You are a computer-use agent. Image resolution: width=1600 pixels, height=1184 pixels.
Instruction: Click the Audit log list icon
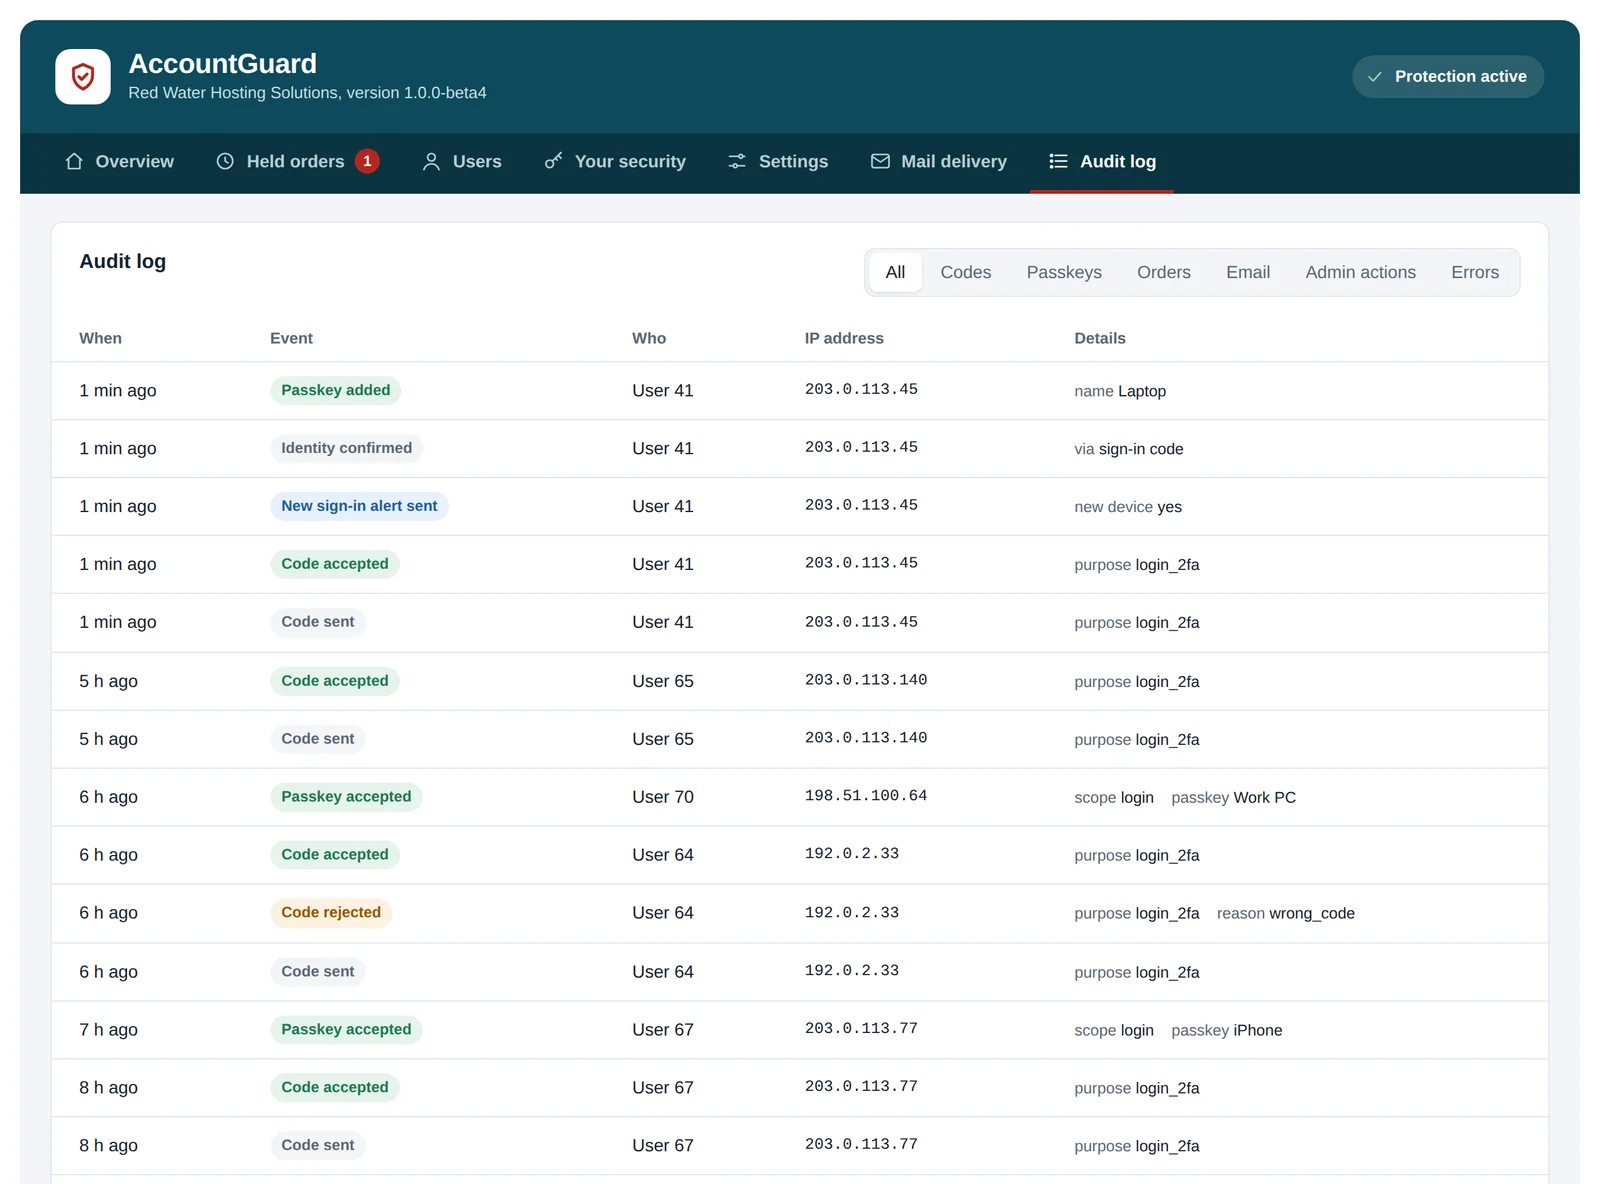coord(1058,161)
